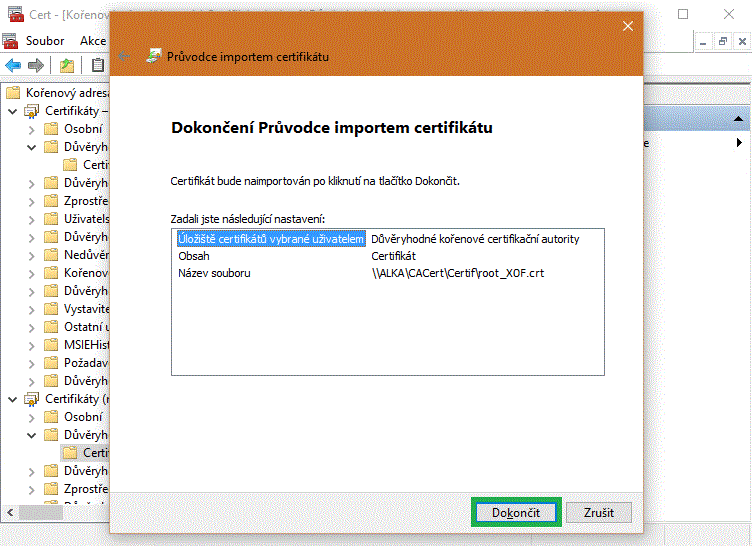Click the Kořenový adresář folder icon
This screenshot has height=546, width=752.
pyautogui.click(x=13, y=92)
